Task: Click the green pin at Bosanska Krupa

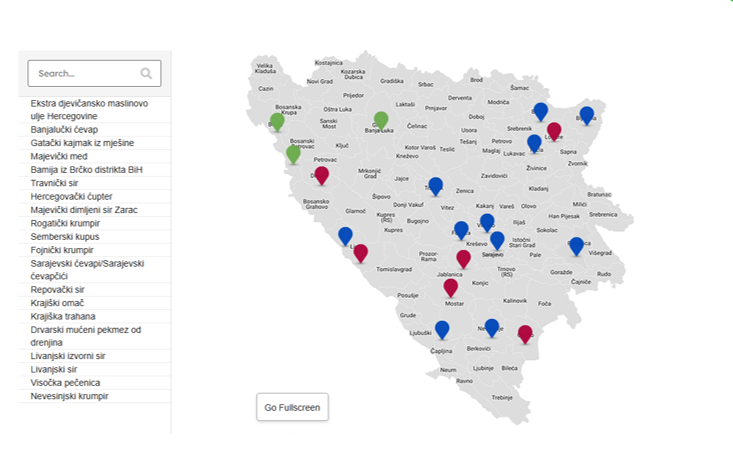Action: pos(277,122)
